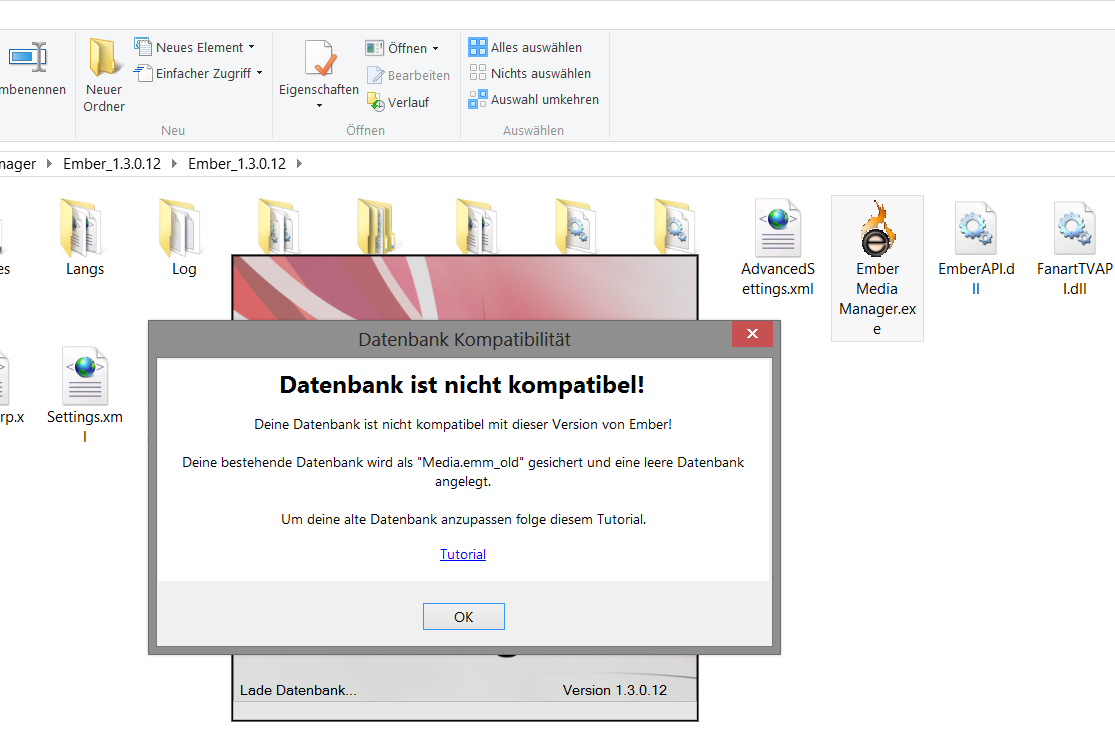Expand the breadcrumb chevron right after 'nager'

click(x=49, y=164)
